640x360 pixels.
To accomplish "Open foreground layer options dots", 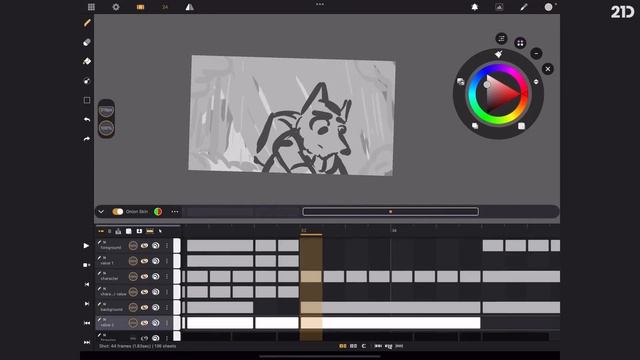I will 167,245.
